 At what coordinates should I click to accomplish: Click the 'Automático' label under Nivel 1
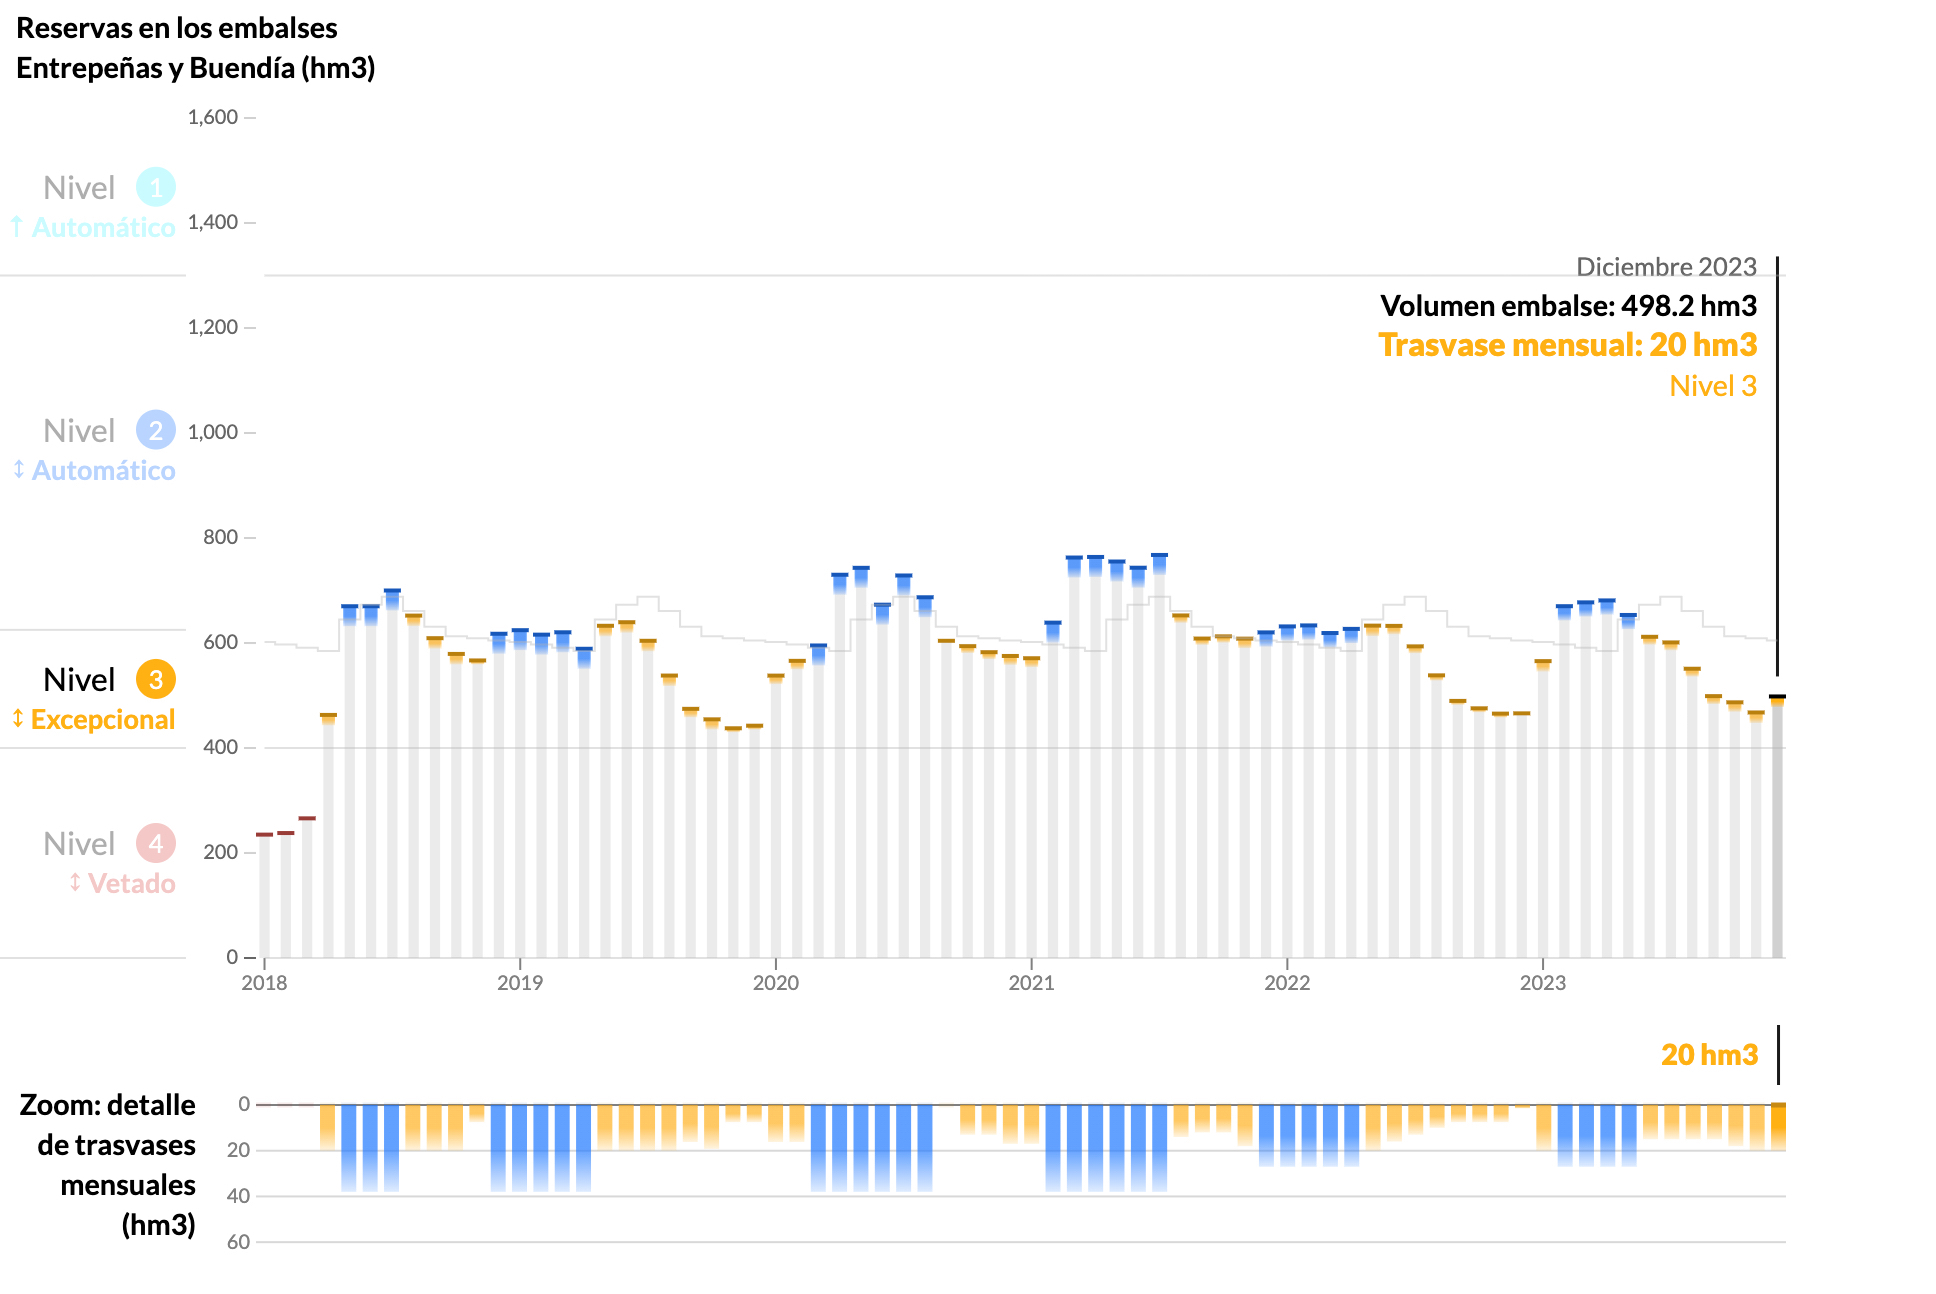click(x=103, y=228)
